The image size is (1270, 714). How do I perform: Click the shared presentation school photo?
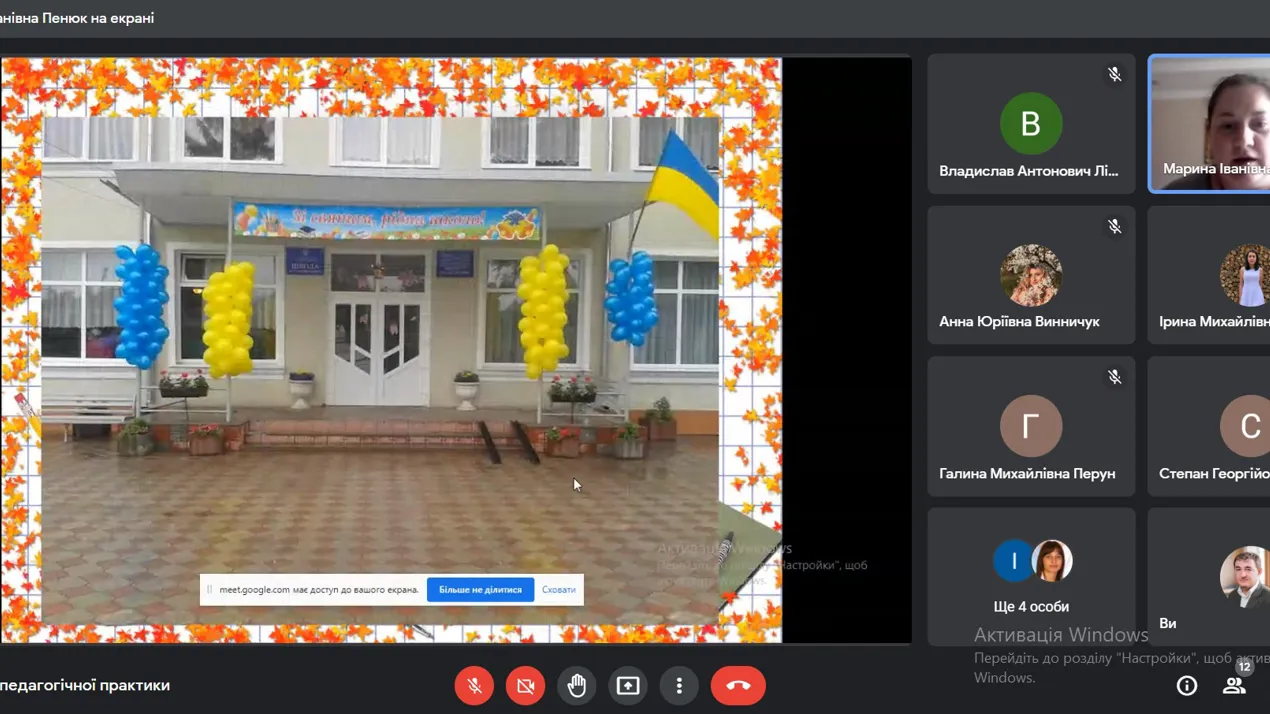point(380,370)
